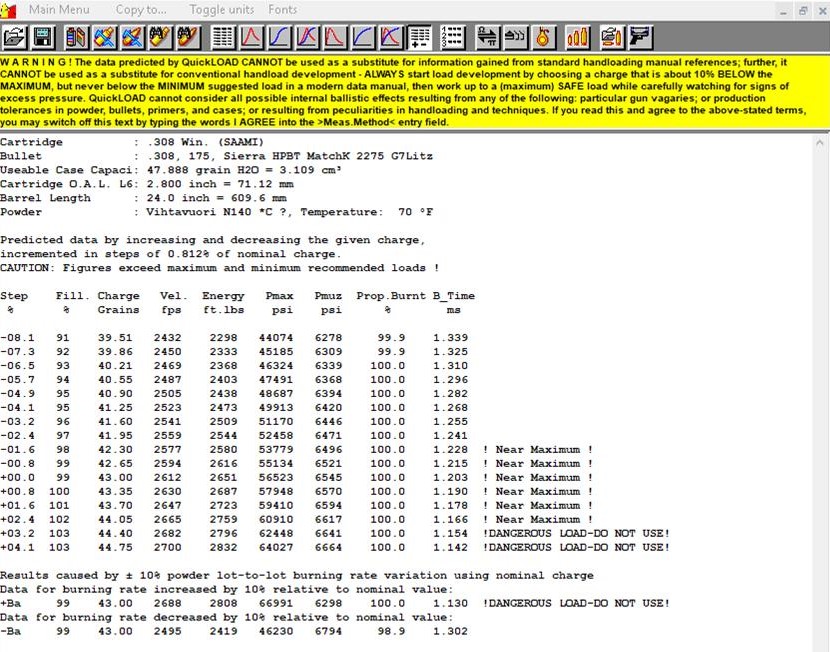
Task: Open the second combined red-blue curve chart
Action: (391, 38)
